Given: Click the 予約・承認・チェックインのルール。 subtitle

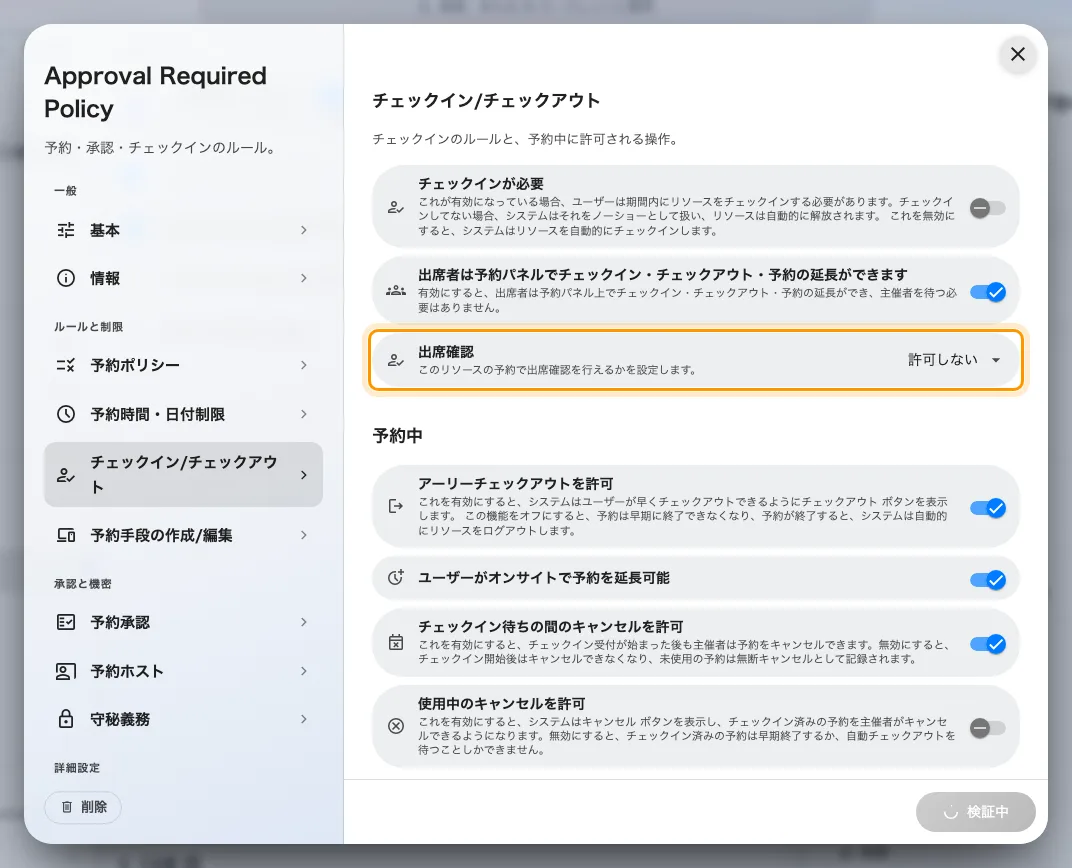Looking at the screenshot, I should (163, 148).
